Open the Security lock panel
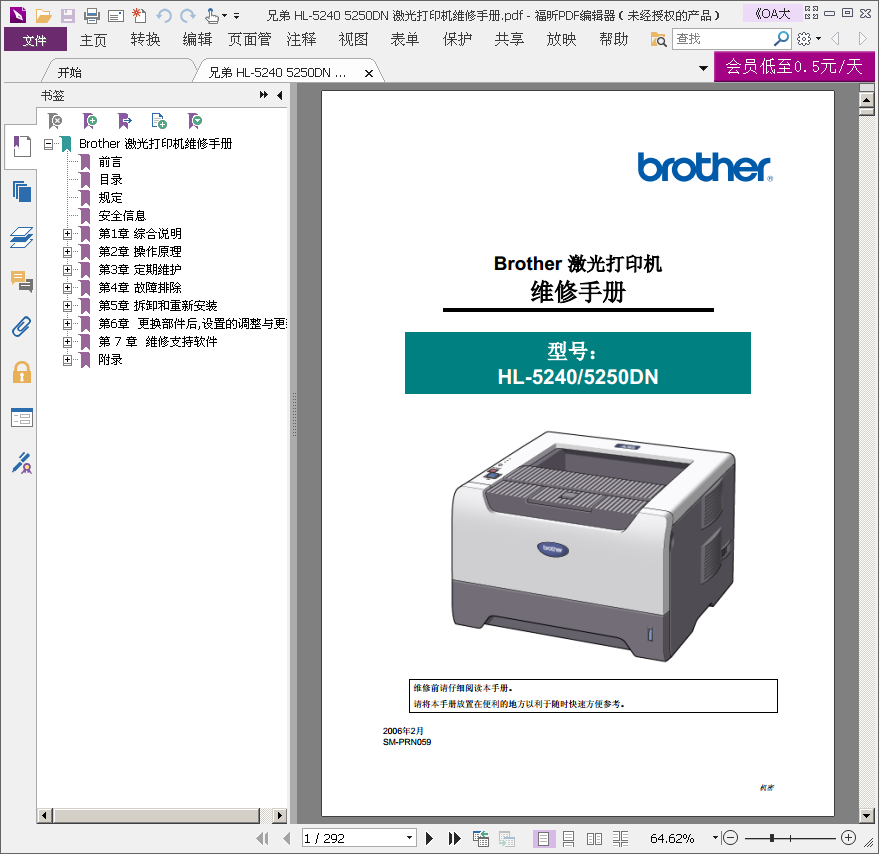The height and width of the screenshot is (854, 879). (x=22, y=372)
